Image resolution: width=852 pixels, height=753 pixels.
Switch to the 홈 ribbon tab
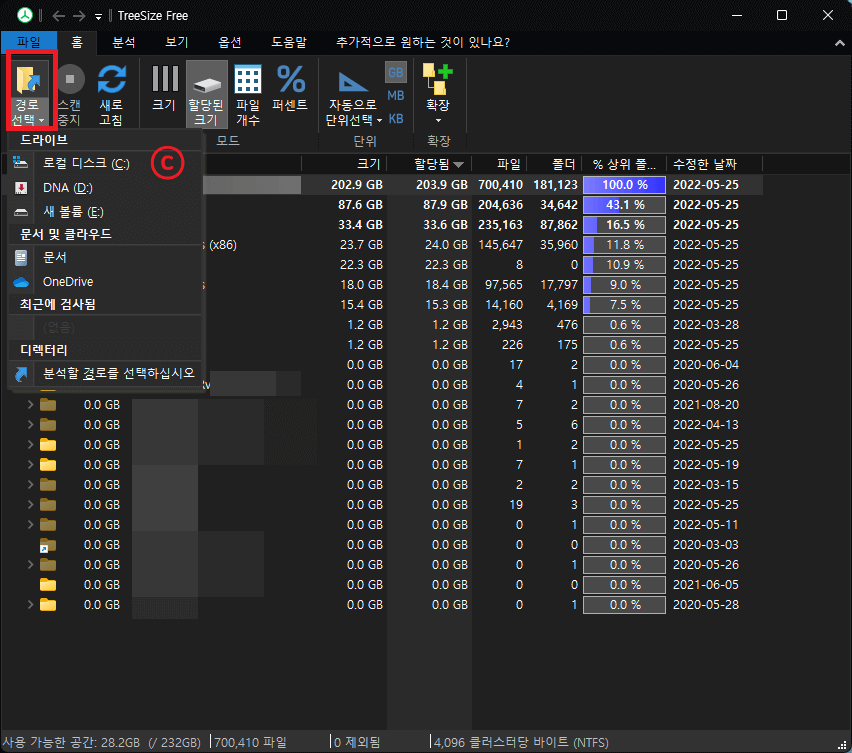(x=77, y=42)
